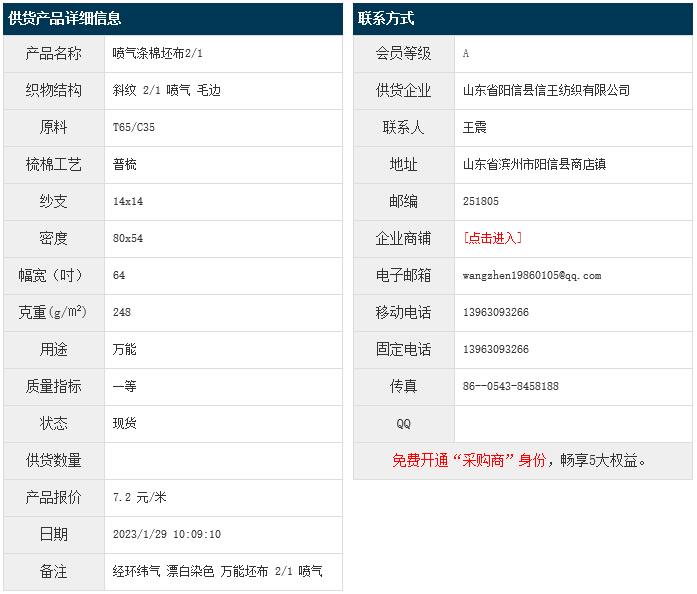Click the fax number 86--0543-8458188

[x=511, y=386]
